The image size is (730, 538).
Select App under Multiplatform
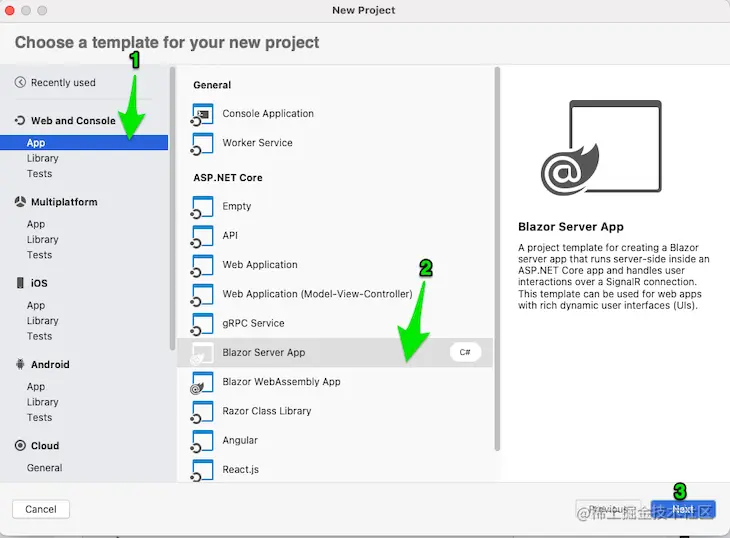tap(36, 224)
